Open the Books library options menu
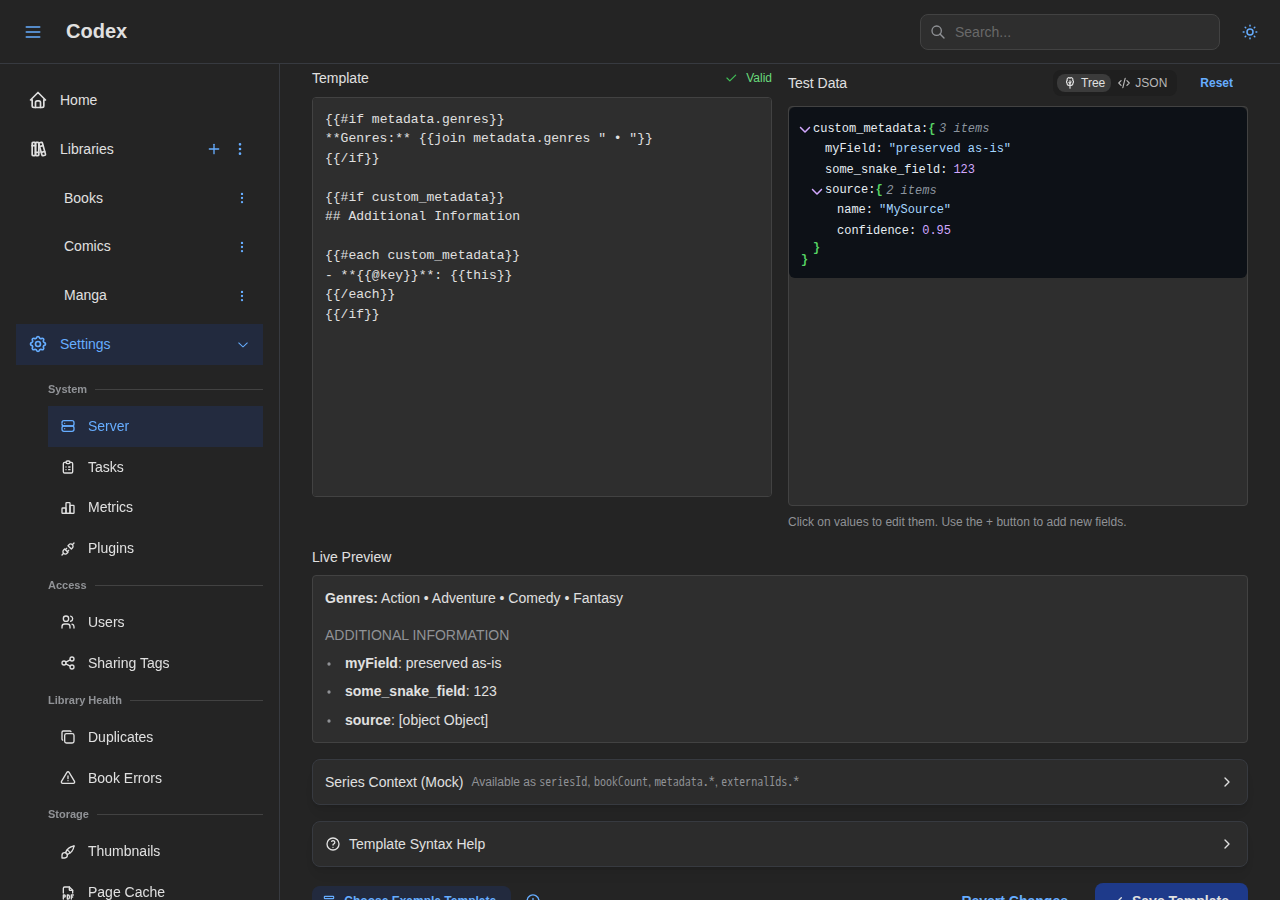Viewport: 1280px width, 900px height. [x=241, y=198]
